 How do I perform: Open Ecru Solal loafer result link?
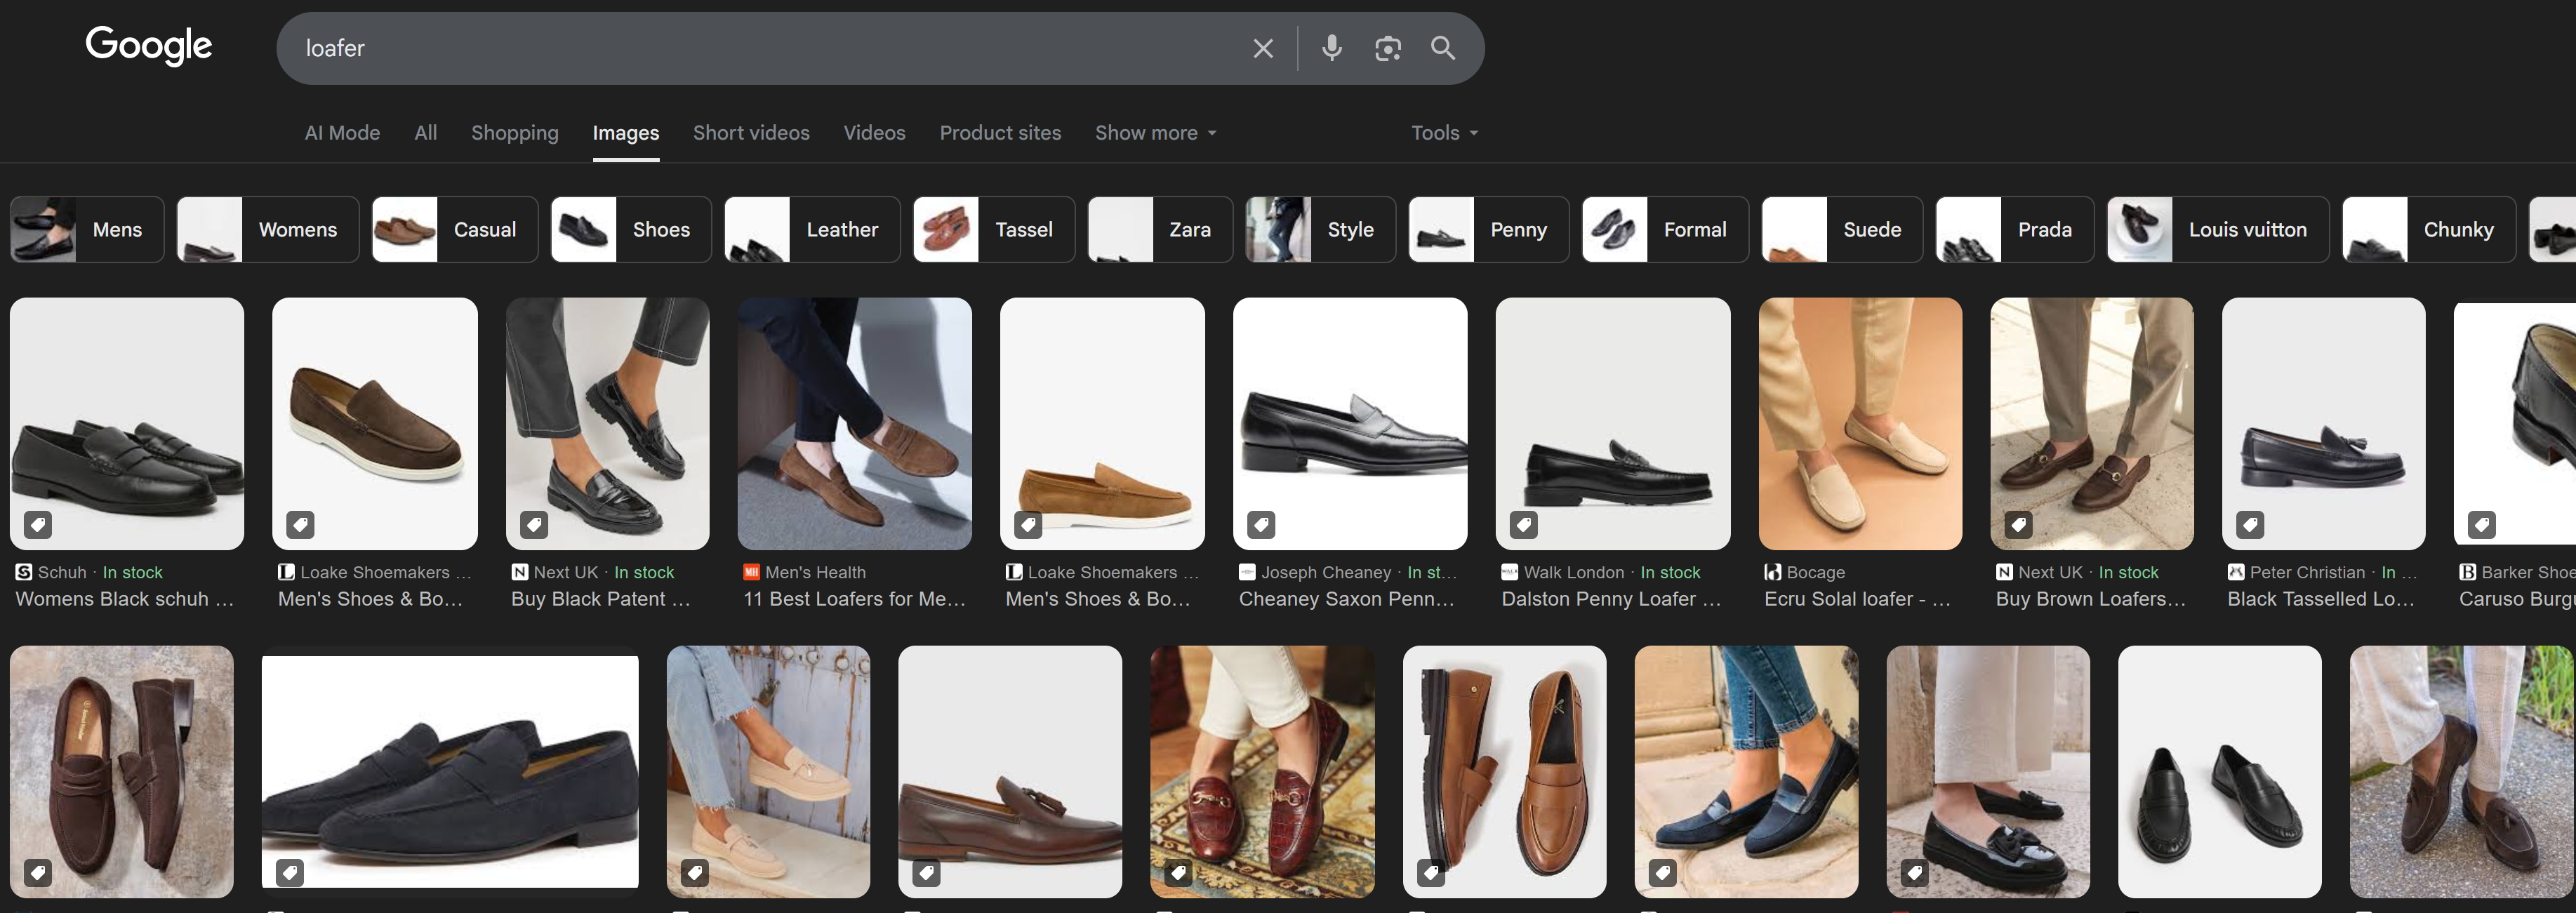point(1857,599)
